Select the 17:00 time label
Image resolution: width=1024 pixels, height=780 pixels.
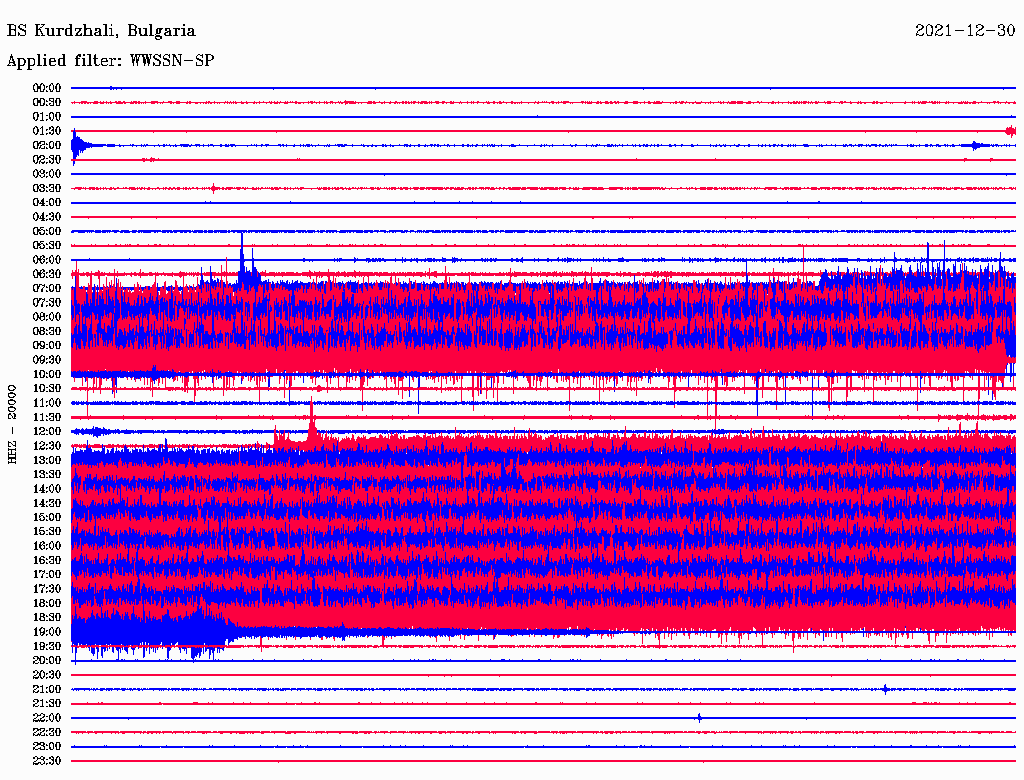(x=47, y=575)
